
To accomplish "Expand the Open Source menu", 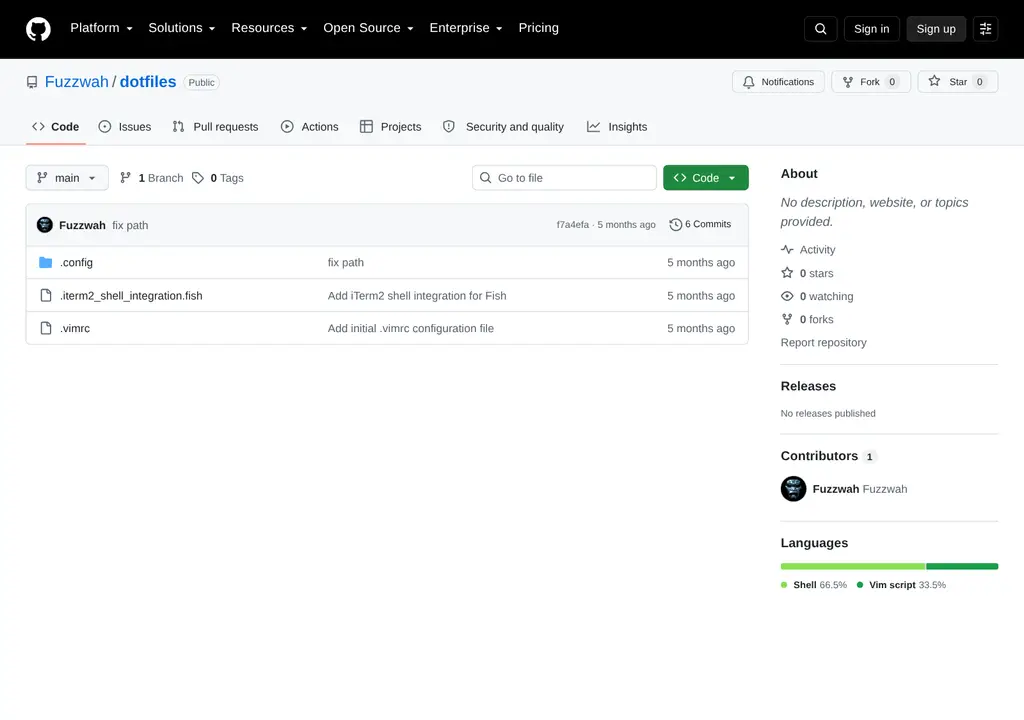I will tap(368, 28).
